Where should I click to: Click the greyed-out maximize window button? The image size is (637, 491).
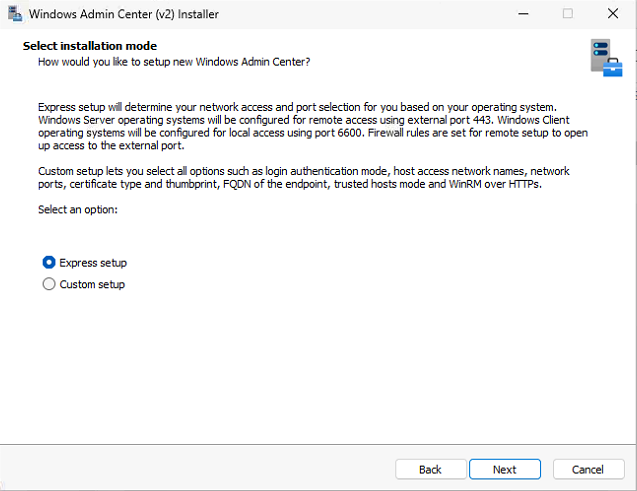[568, 14]
